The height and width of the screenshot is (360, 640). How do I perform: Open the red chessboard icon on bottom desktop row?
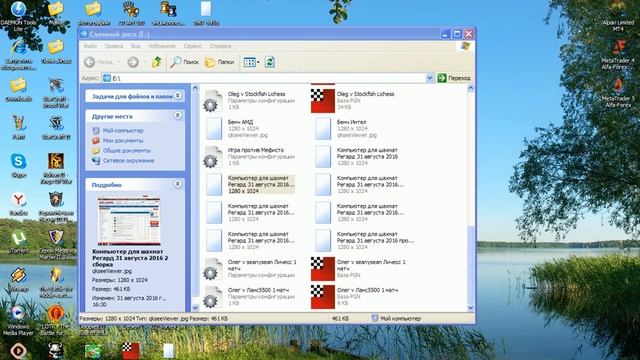(131, 351)
